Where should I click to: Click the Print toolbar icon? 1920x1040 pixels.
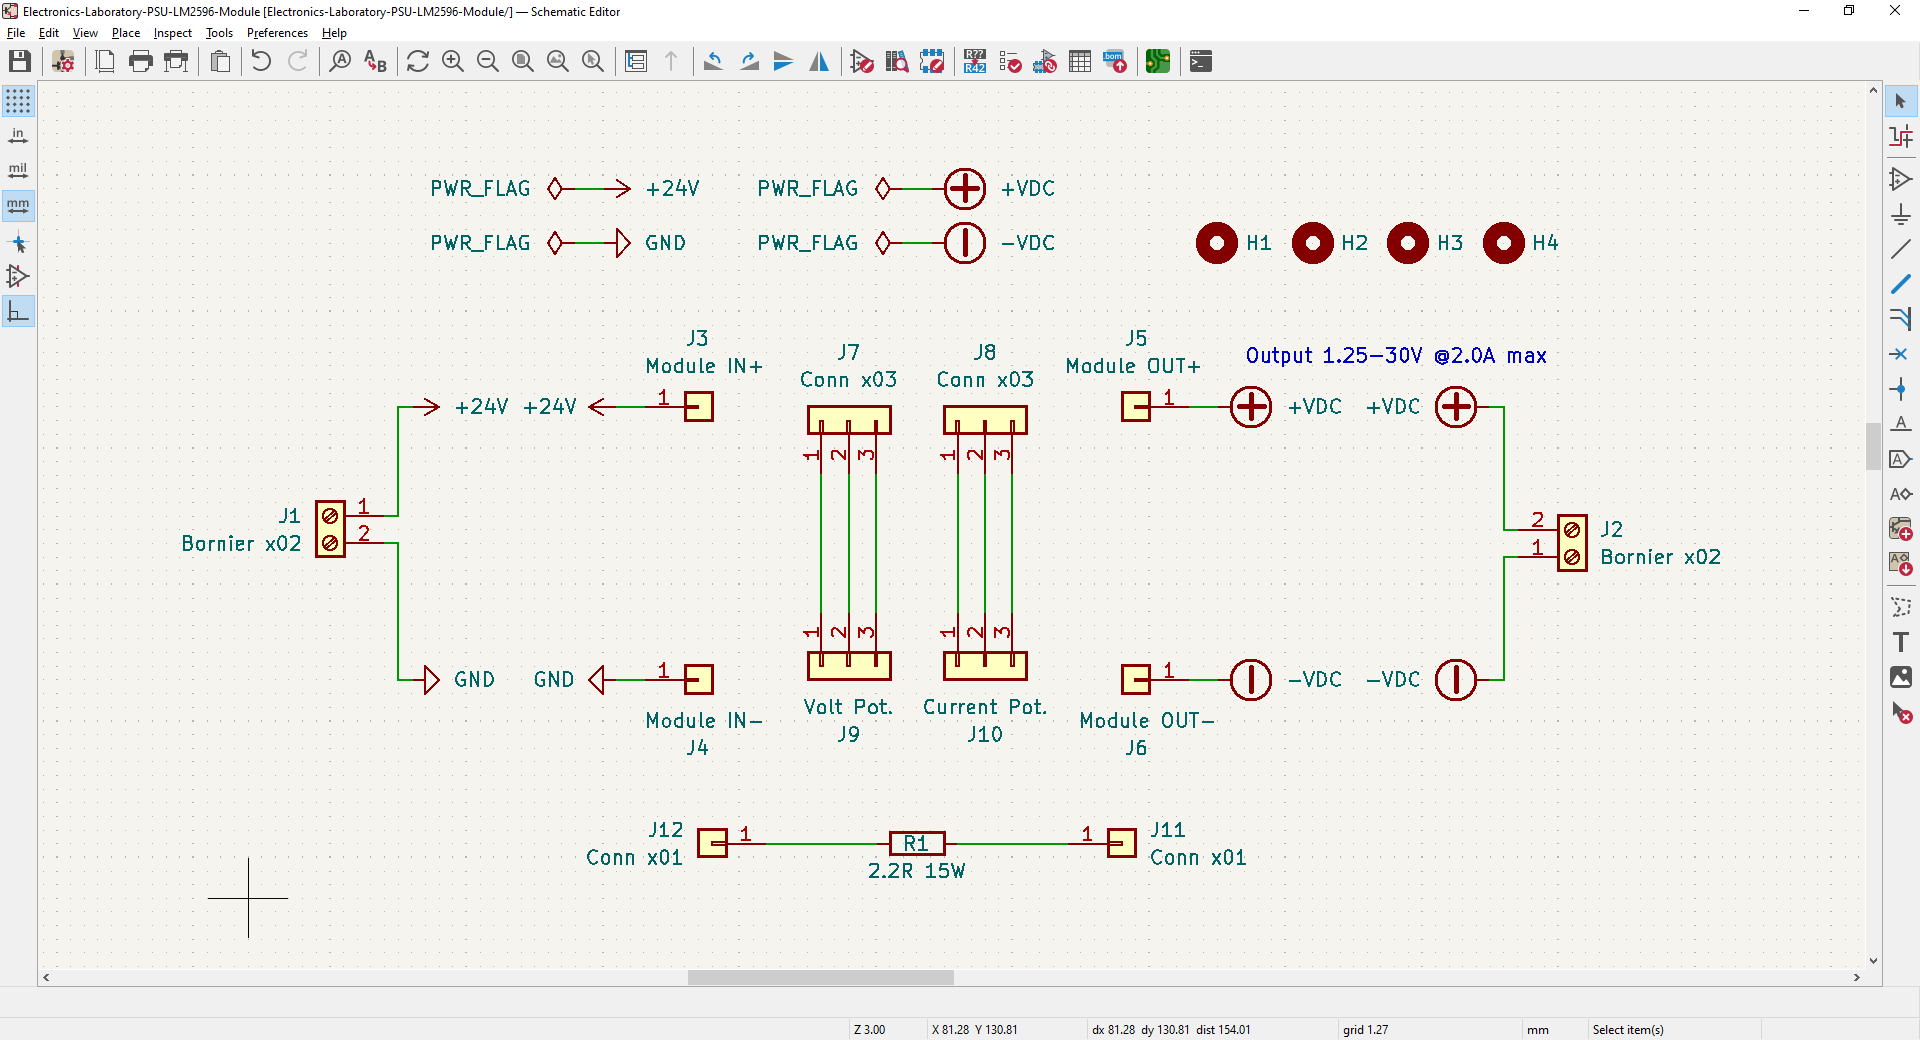[141, 61]
